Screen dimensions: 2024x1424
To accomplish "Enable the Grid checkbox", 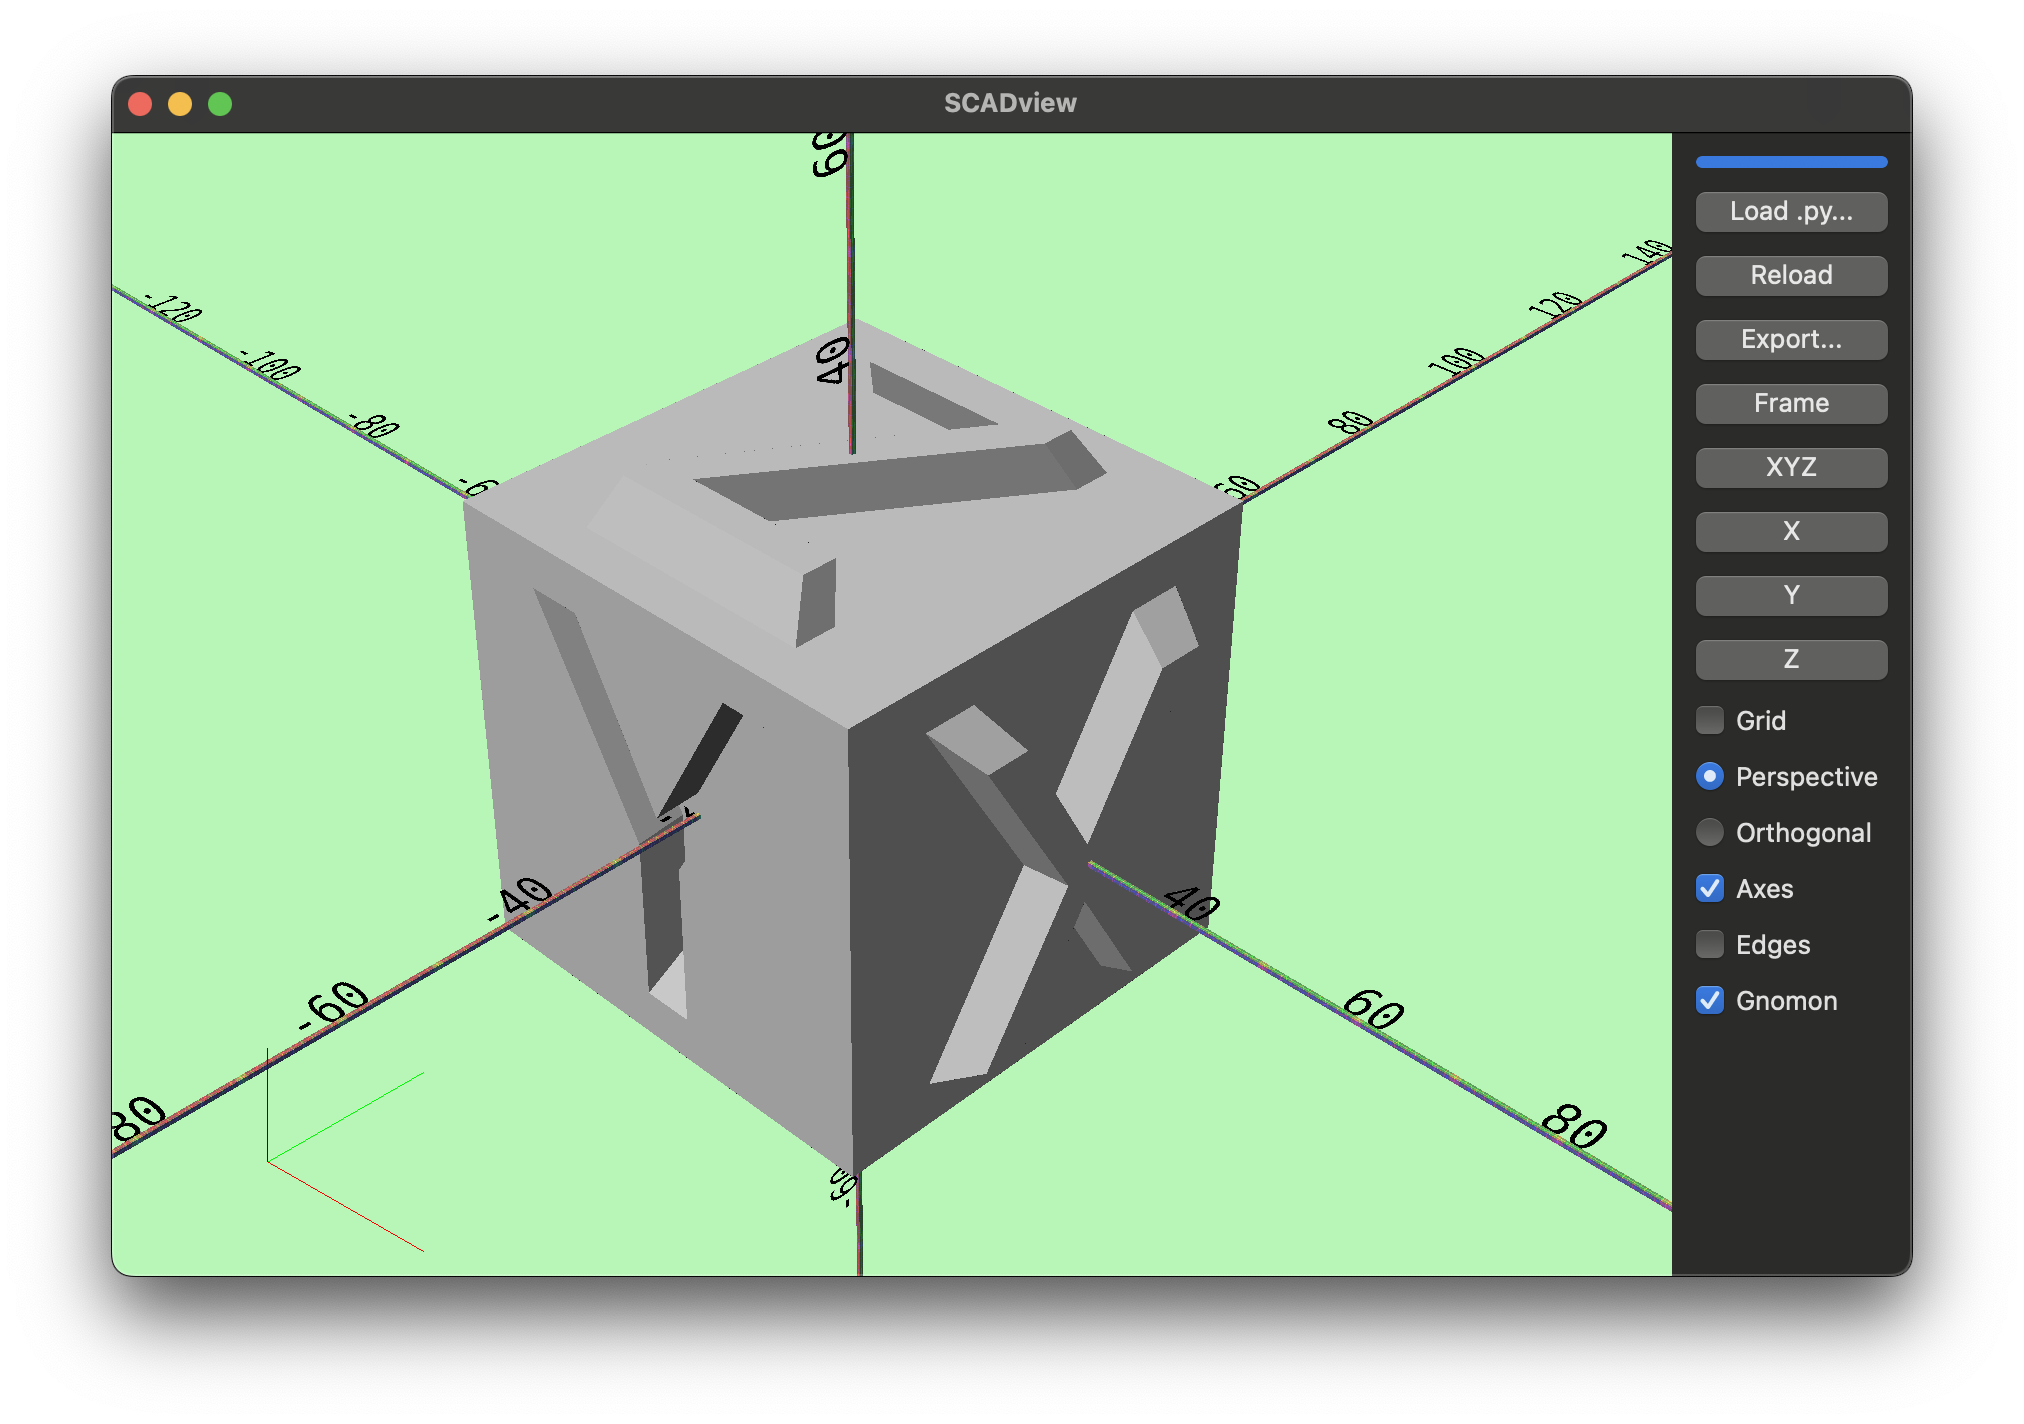I will [1709, 720].
